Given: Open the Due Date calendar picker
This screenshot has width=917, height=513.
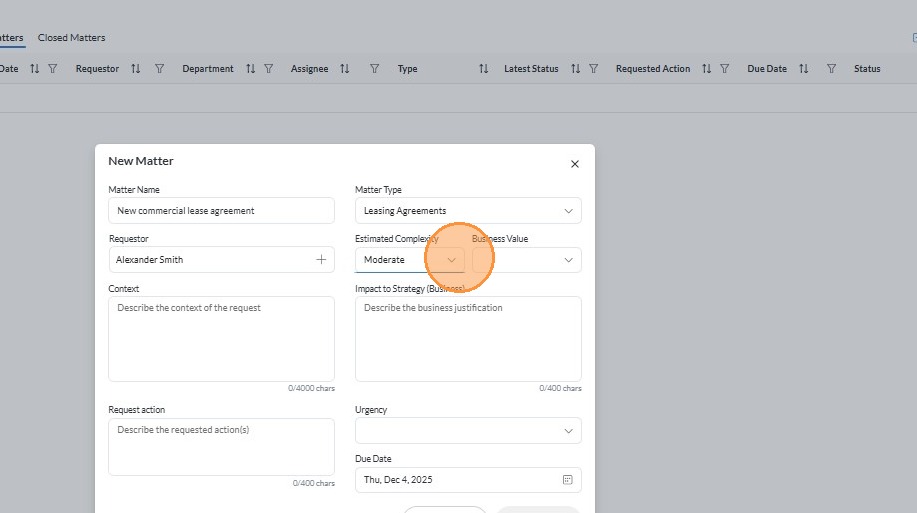Looking at the screenshot, I should (567, 480).
